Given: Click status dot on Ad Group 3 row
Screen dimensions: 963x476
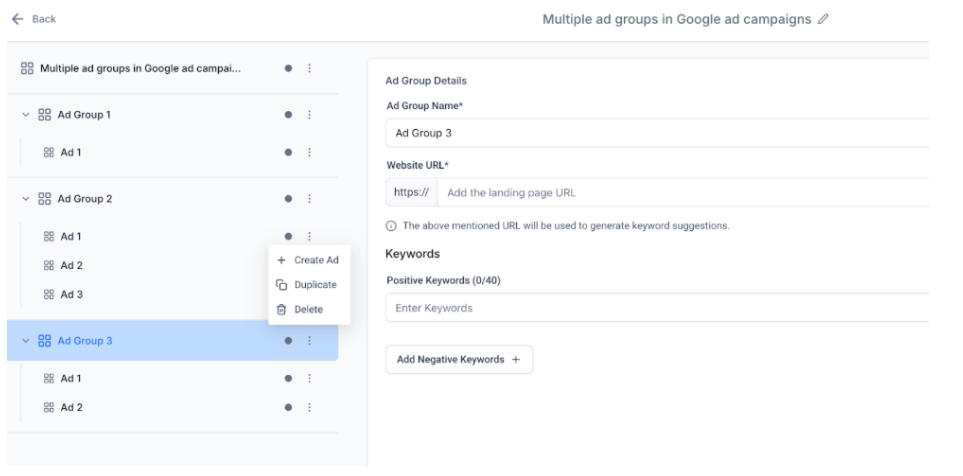Looking at the screenshot, I should click(x=288, y=341).
